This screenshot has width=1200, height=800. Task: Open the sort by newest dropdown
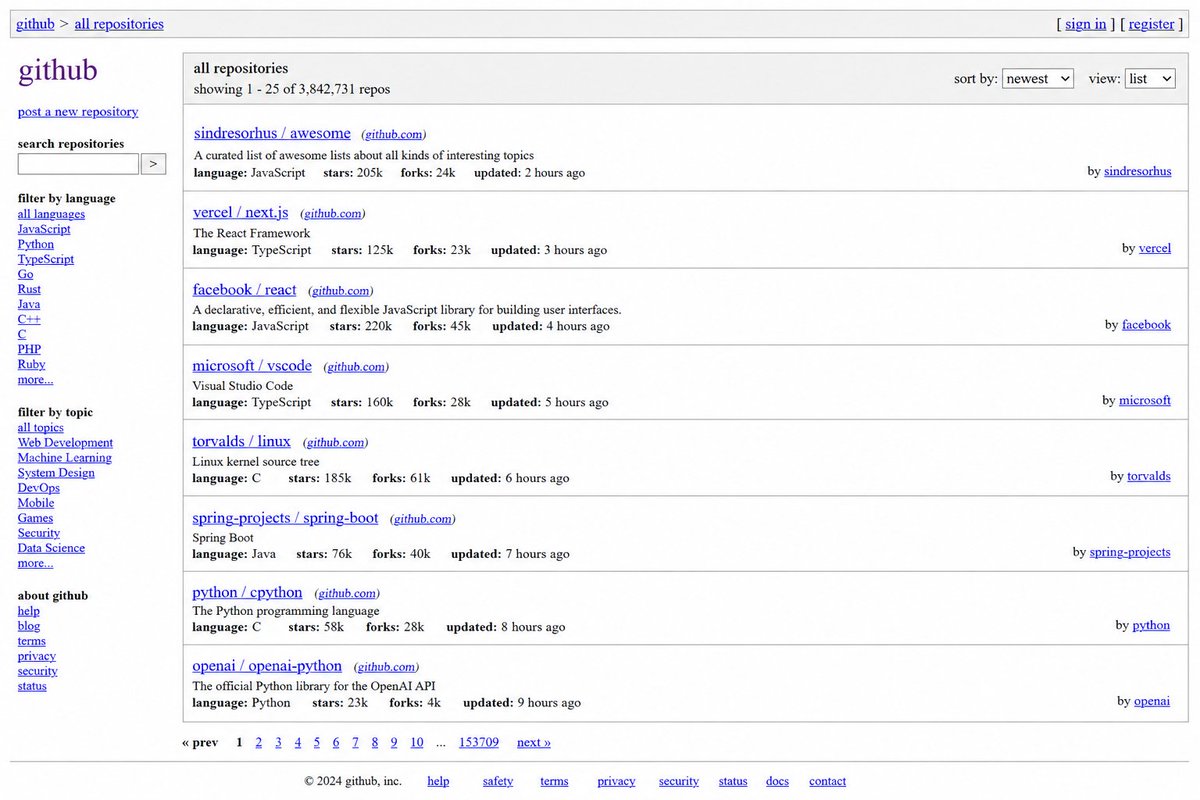coord(1038,78)
